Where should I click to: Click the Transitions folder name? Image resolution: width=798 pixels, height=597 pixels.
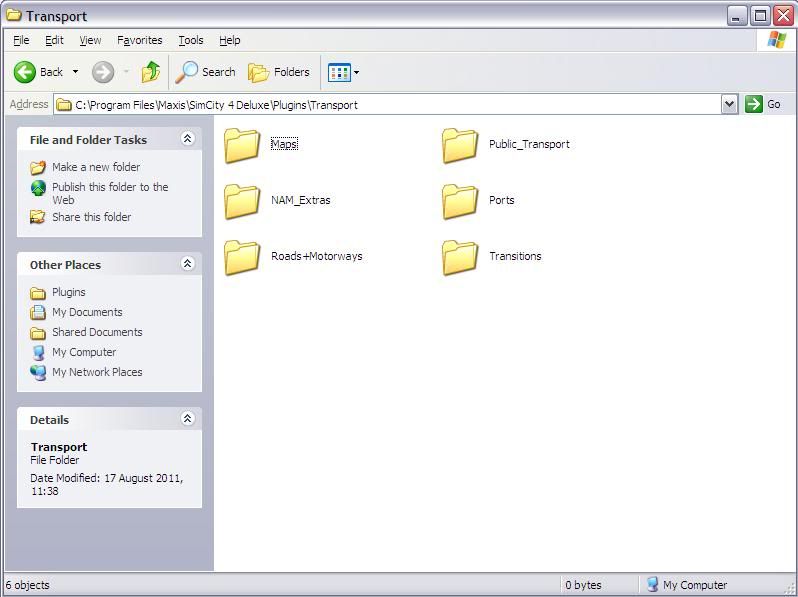[515, 256]
